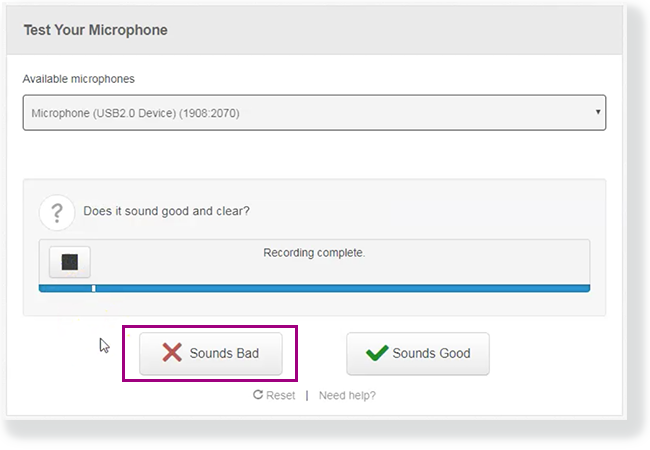This screenshot has height=450, width=650.
Task: Click the question mark circle icon
Action: tap(57, 212)
